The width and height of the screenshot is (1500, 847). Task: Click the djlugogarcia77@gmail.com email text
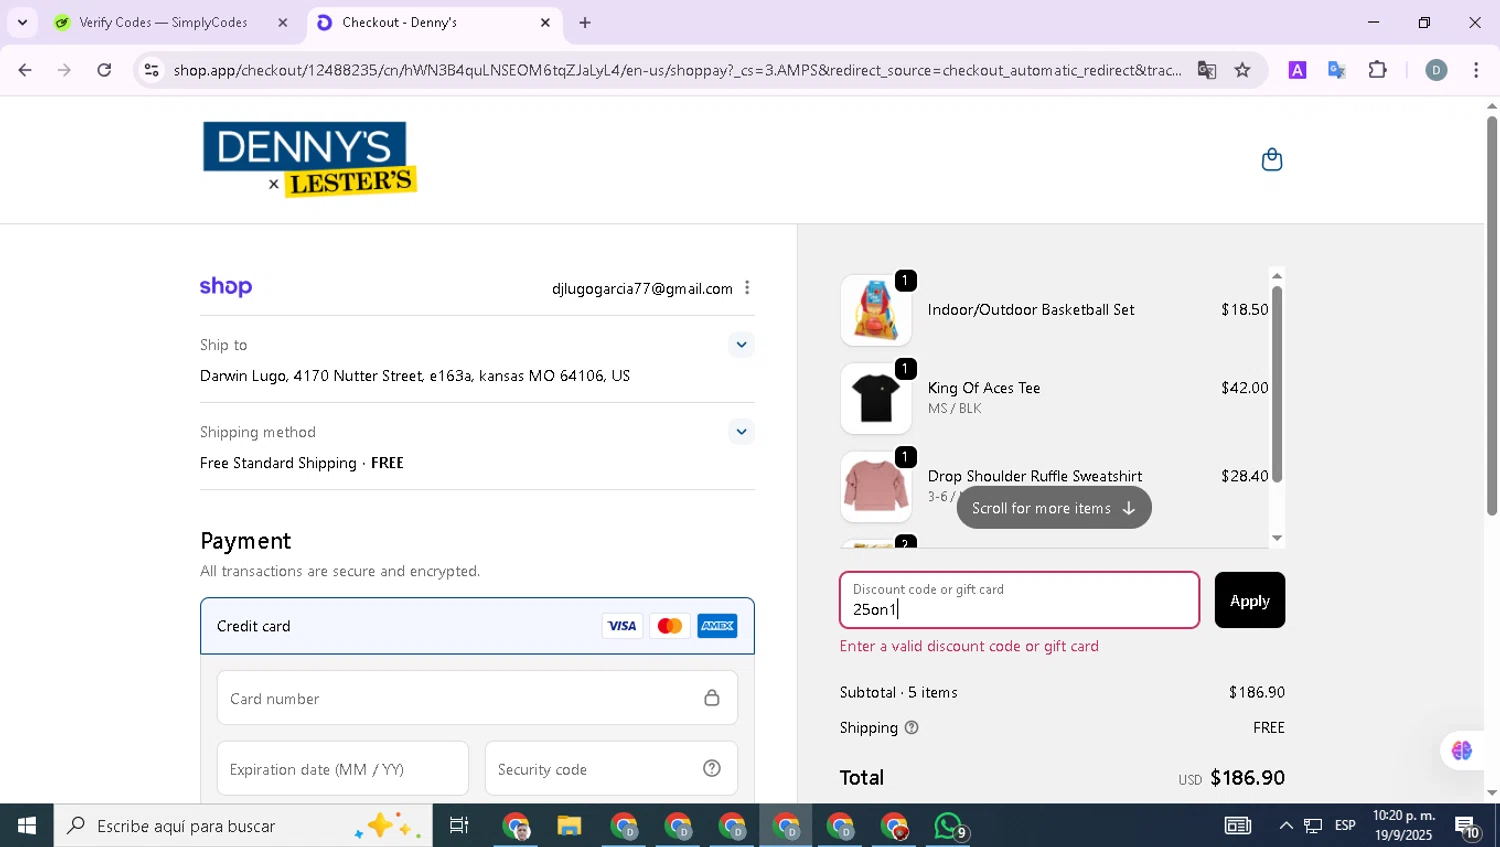tap(642, 289)
